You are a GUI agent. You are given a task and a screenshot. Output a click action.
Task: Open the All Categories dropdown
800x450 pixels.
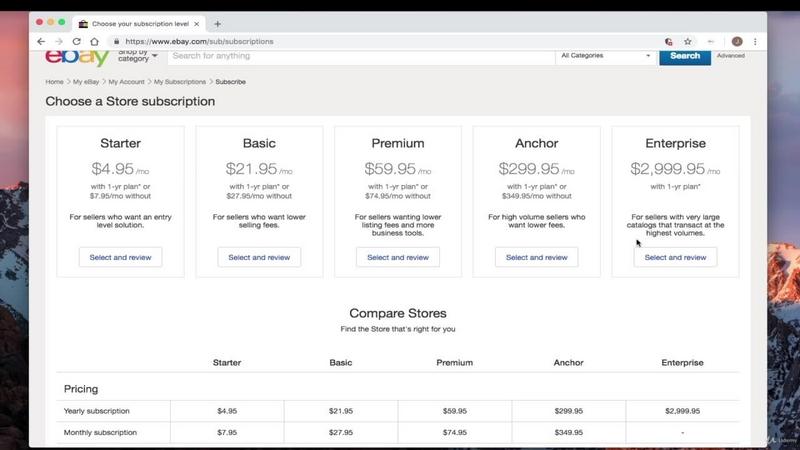(x=606, y=56)
